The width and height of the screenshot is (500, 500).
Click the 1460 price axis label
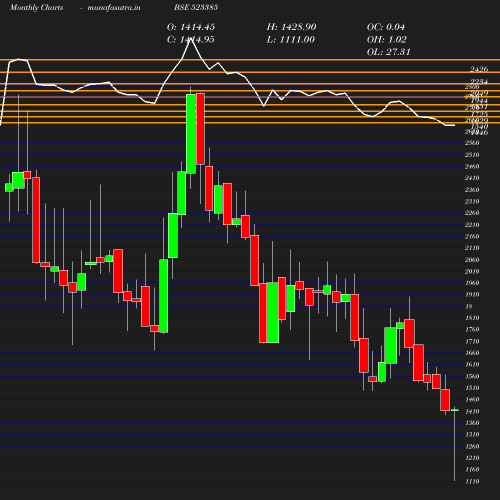tap(472, 400)
